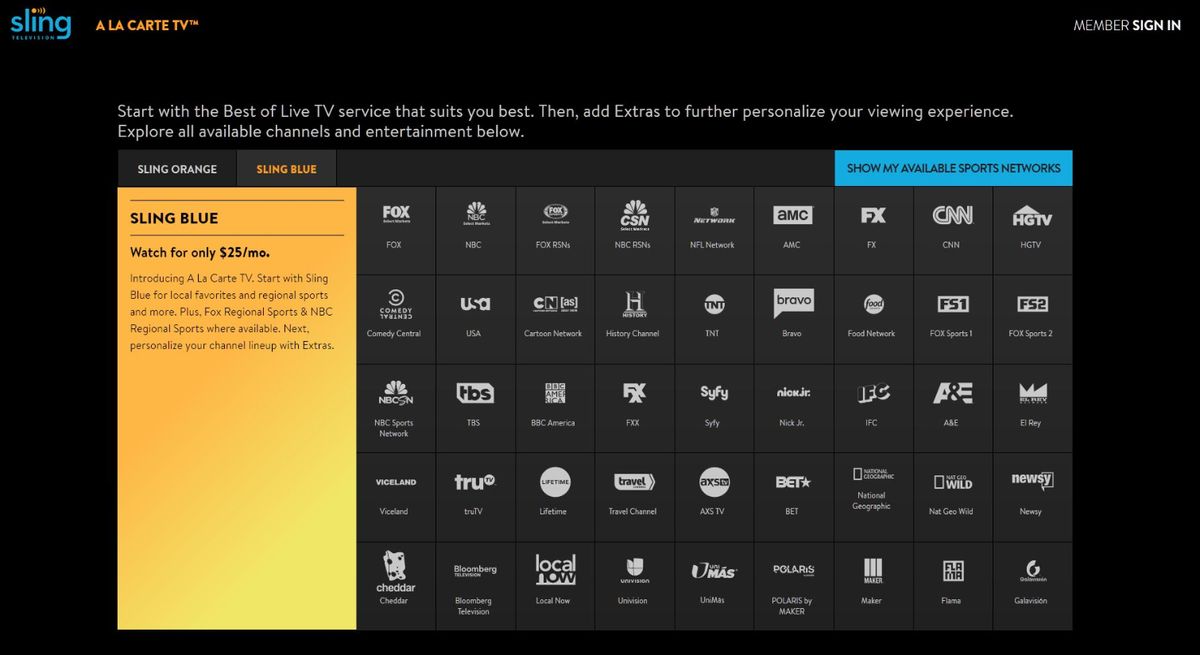This screenshot has width=1200, height=655.
Task: Click the Comedy Central channel tile
Action: tap(396, 319)
